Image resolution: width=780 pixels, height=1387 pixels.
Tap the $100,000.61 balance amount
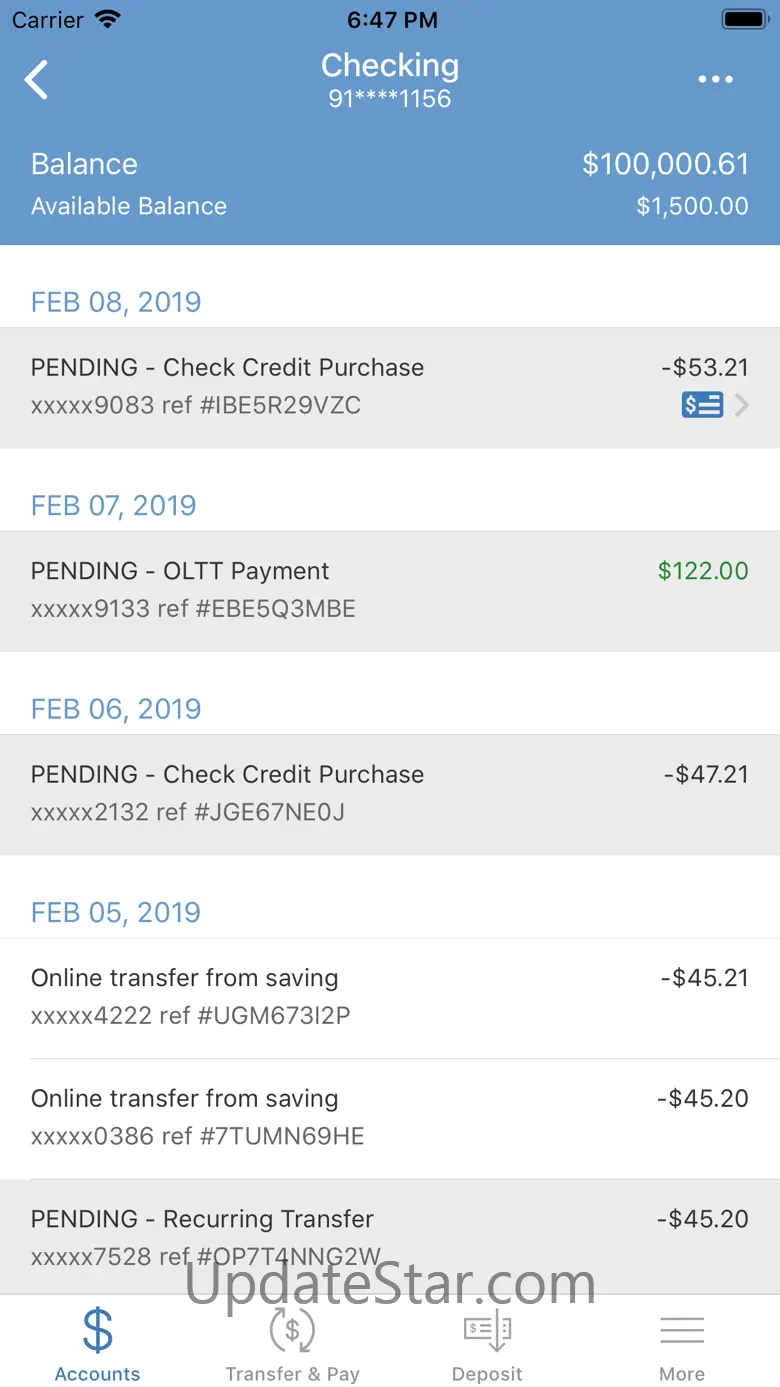point(665,164)
